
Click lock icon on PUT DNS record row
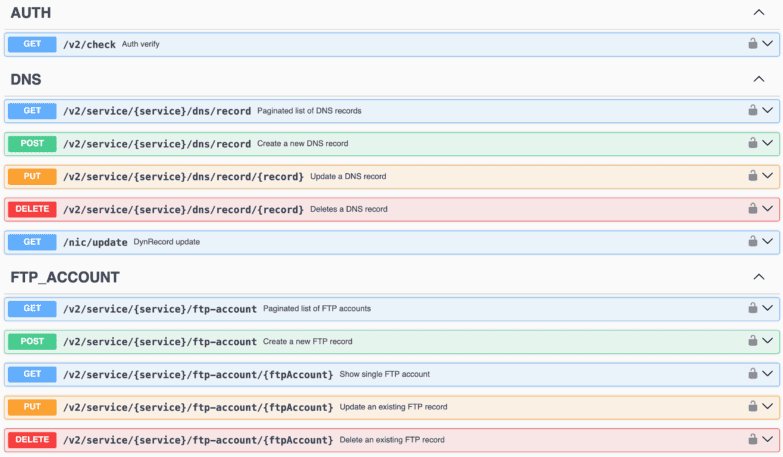[x=753, y=175]
